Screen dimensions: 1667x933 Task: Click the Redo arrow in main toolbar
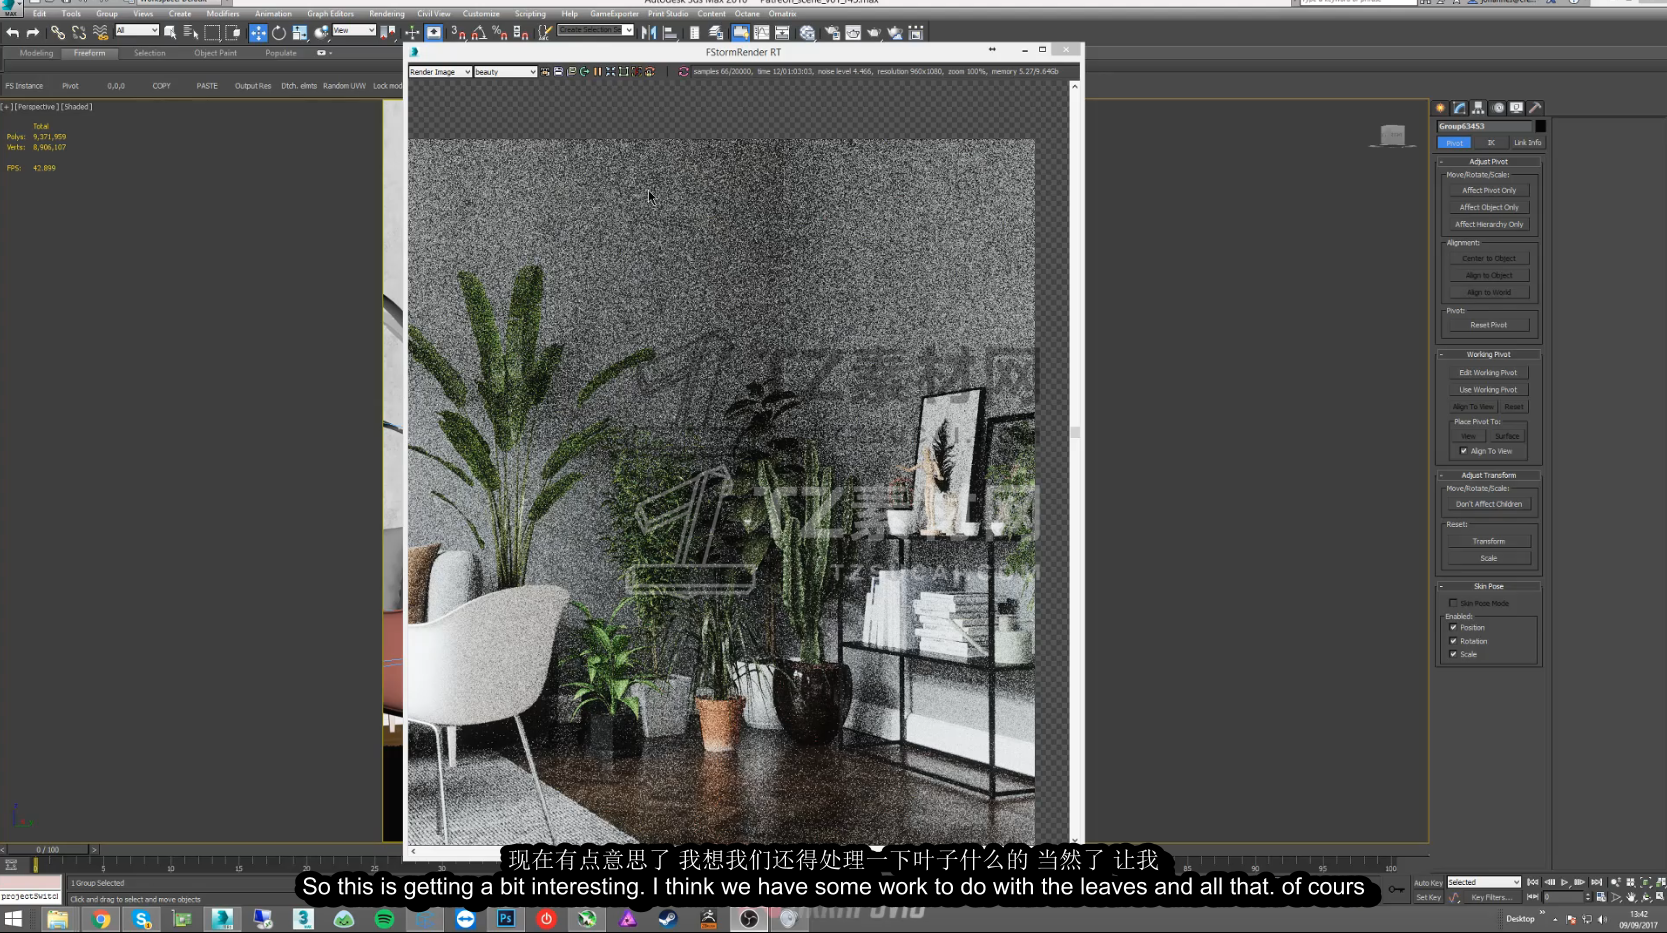pos(32,33)
